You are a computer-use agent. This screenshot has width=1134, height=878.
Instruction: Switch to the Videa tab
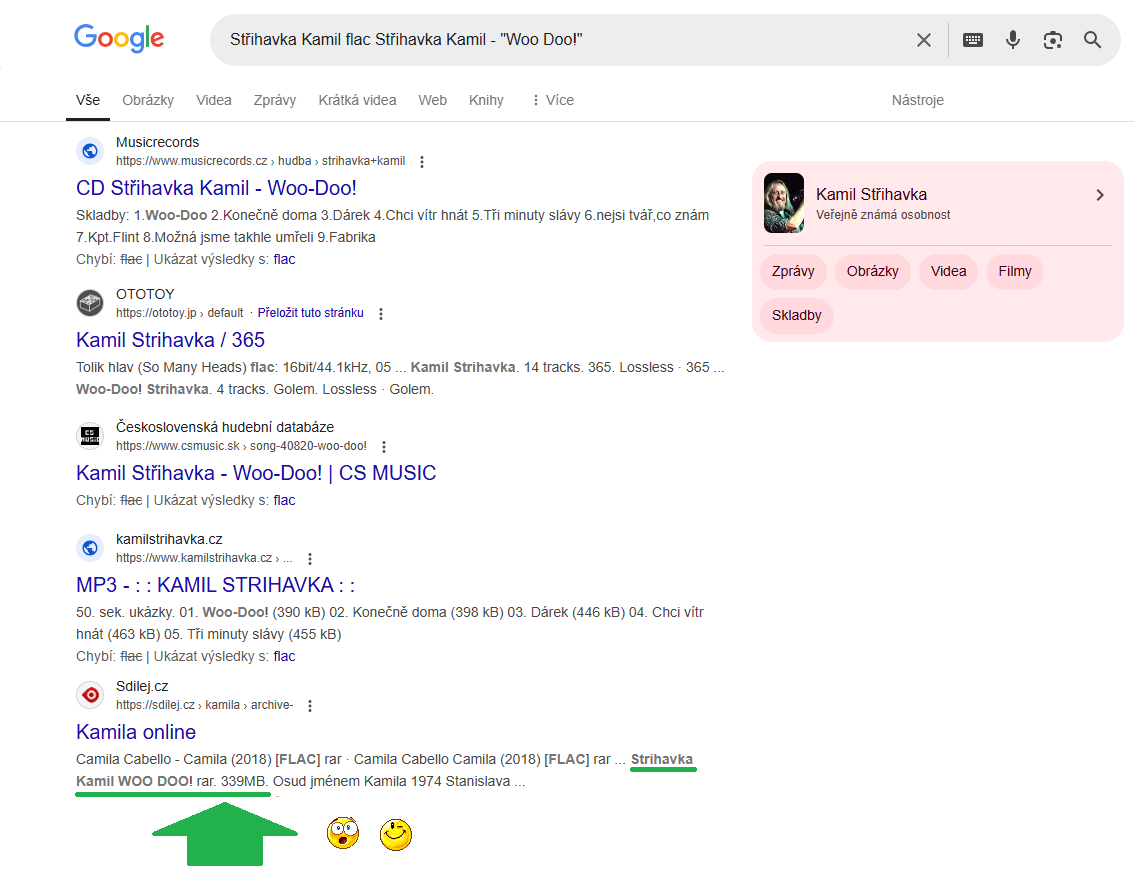pos(214,100)
